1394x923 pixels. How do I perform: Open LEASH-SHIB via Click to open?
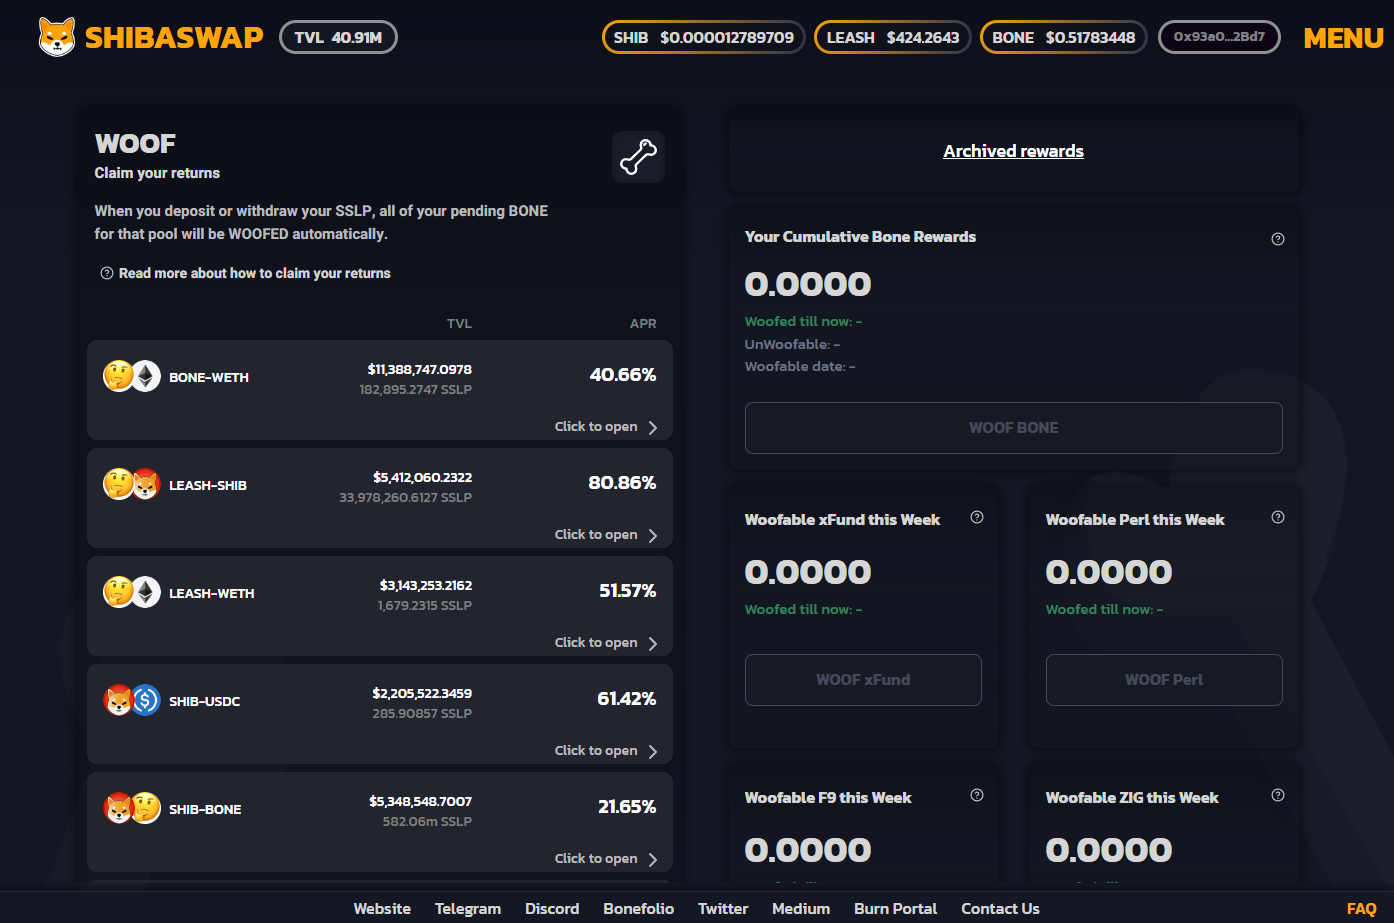pyautogui.click(x=596, y=535)
